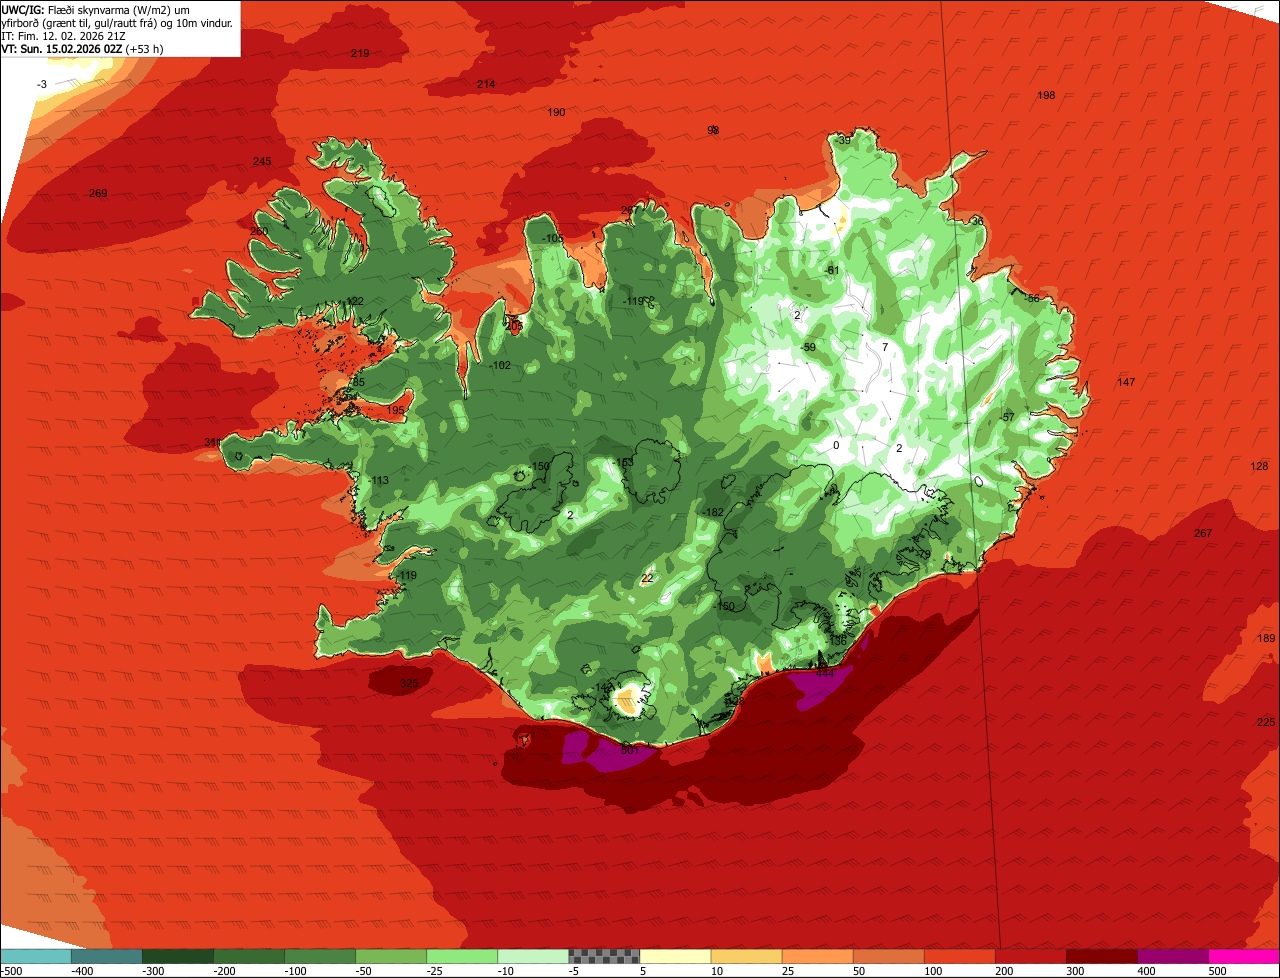Click the legend swatch between -10 and -5
This screenshot has height=978, width=1280.
click(x=533, y=956)
